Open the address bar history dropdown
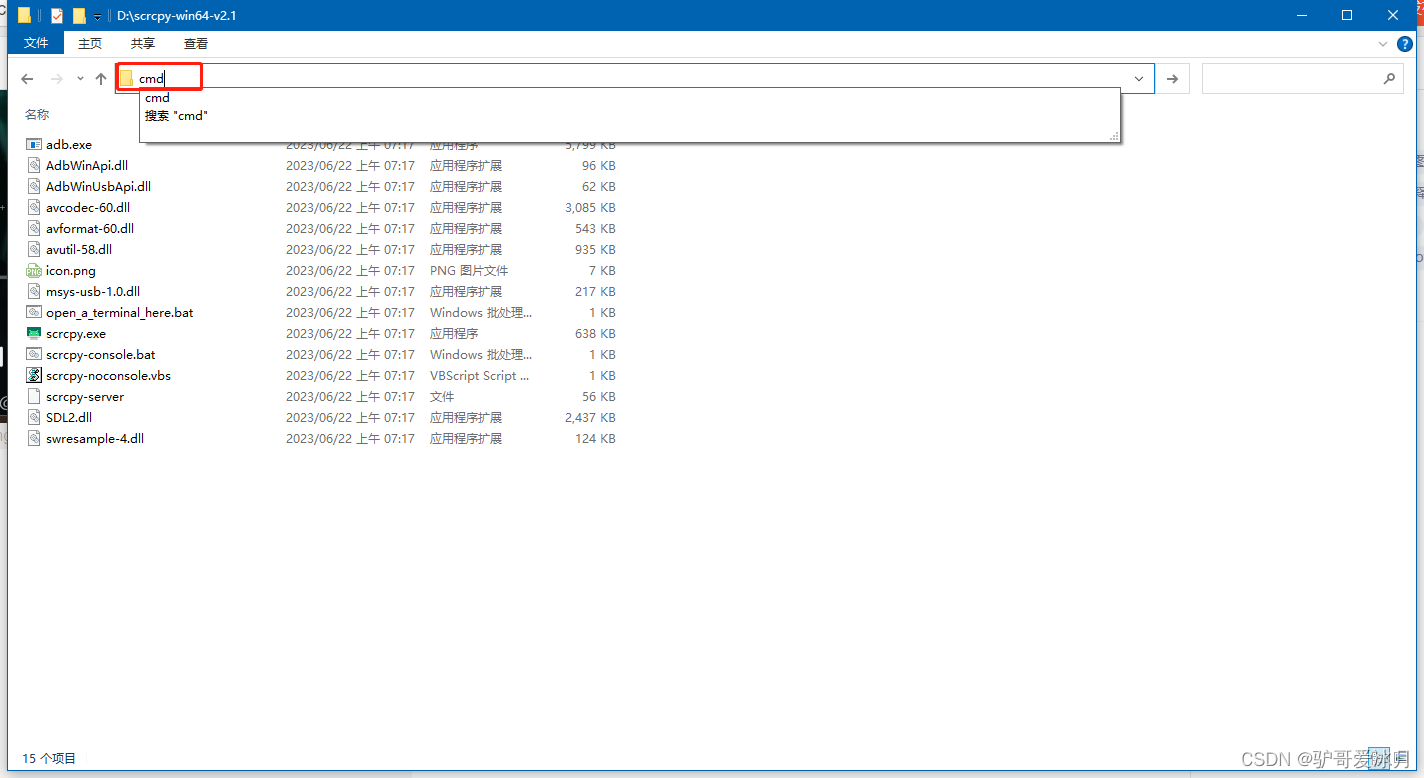Image resolution: width=1424 pixels, height=778 pixels. coord(1139,79)
